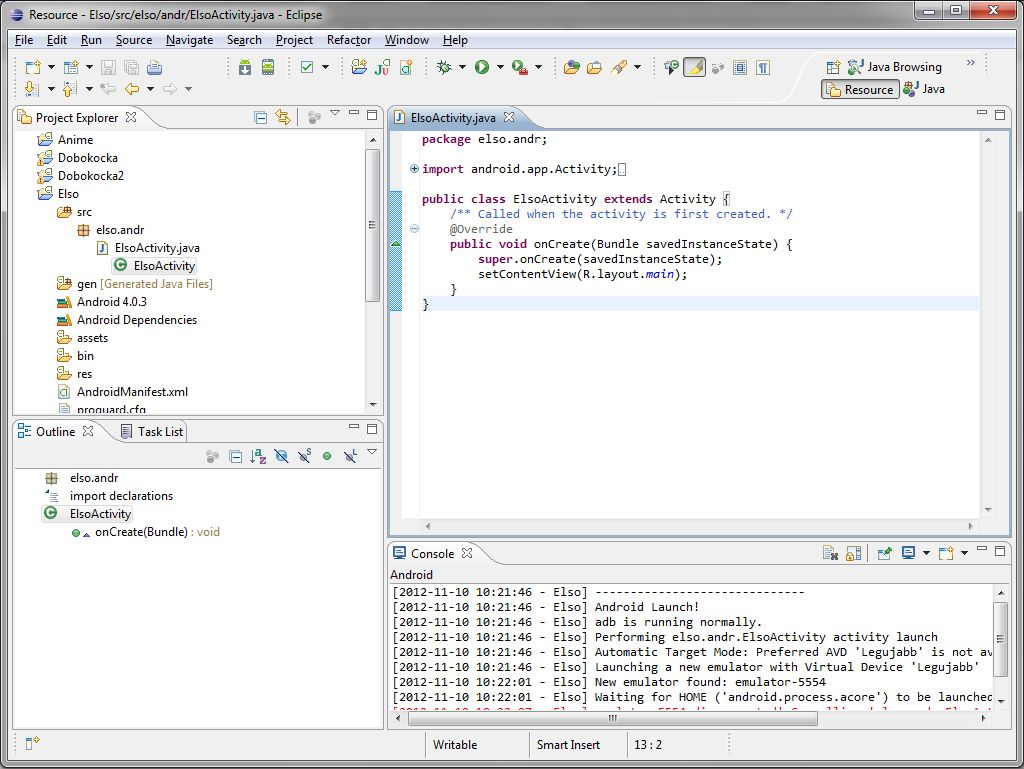This screenshot has width=1024, height=769.
Task: Click Console horizontal scrollbar thumb
Action: tap(613, 718)
